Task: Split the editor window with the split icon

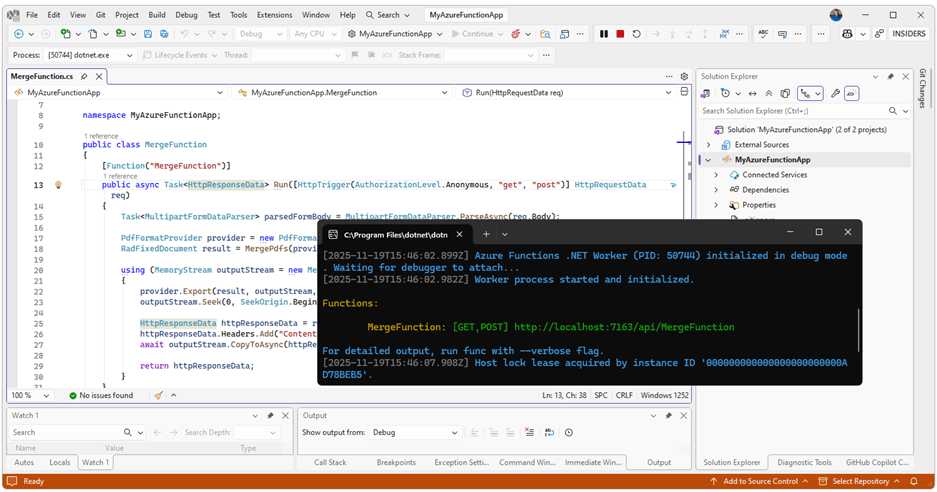Action: pos(684,92)
